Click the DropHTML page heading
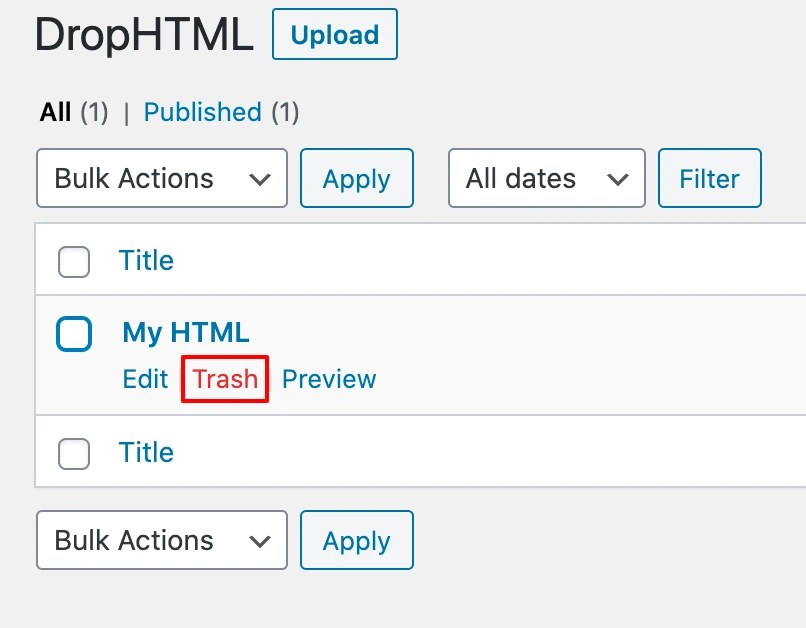Image resolution: width=806 pixels, height=628 pixels. (x=142, y=34)
